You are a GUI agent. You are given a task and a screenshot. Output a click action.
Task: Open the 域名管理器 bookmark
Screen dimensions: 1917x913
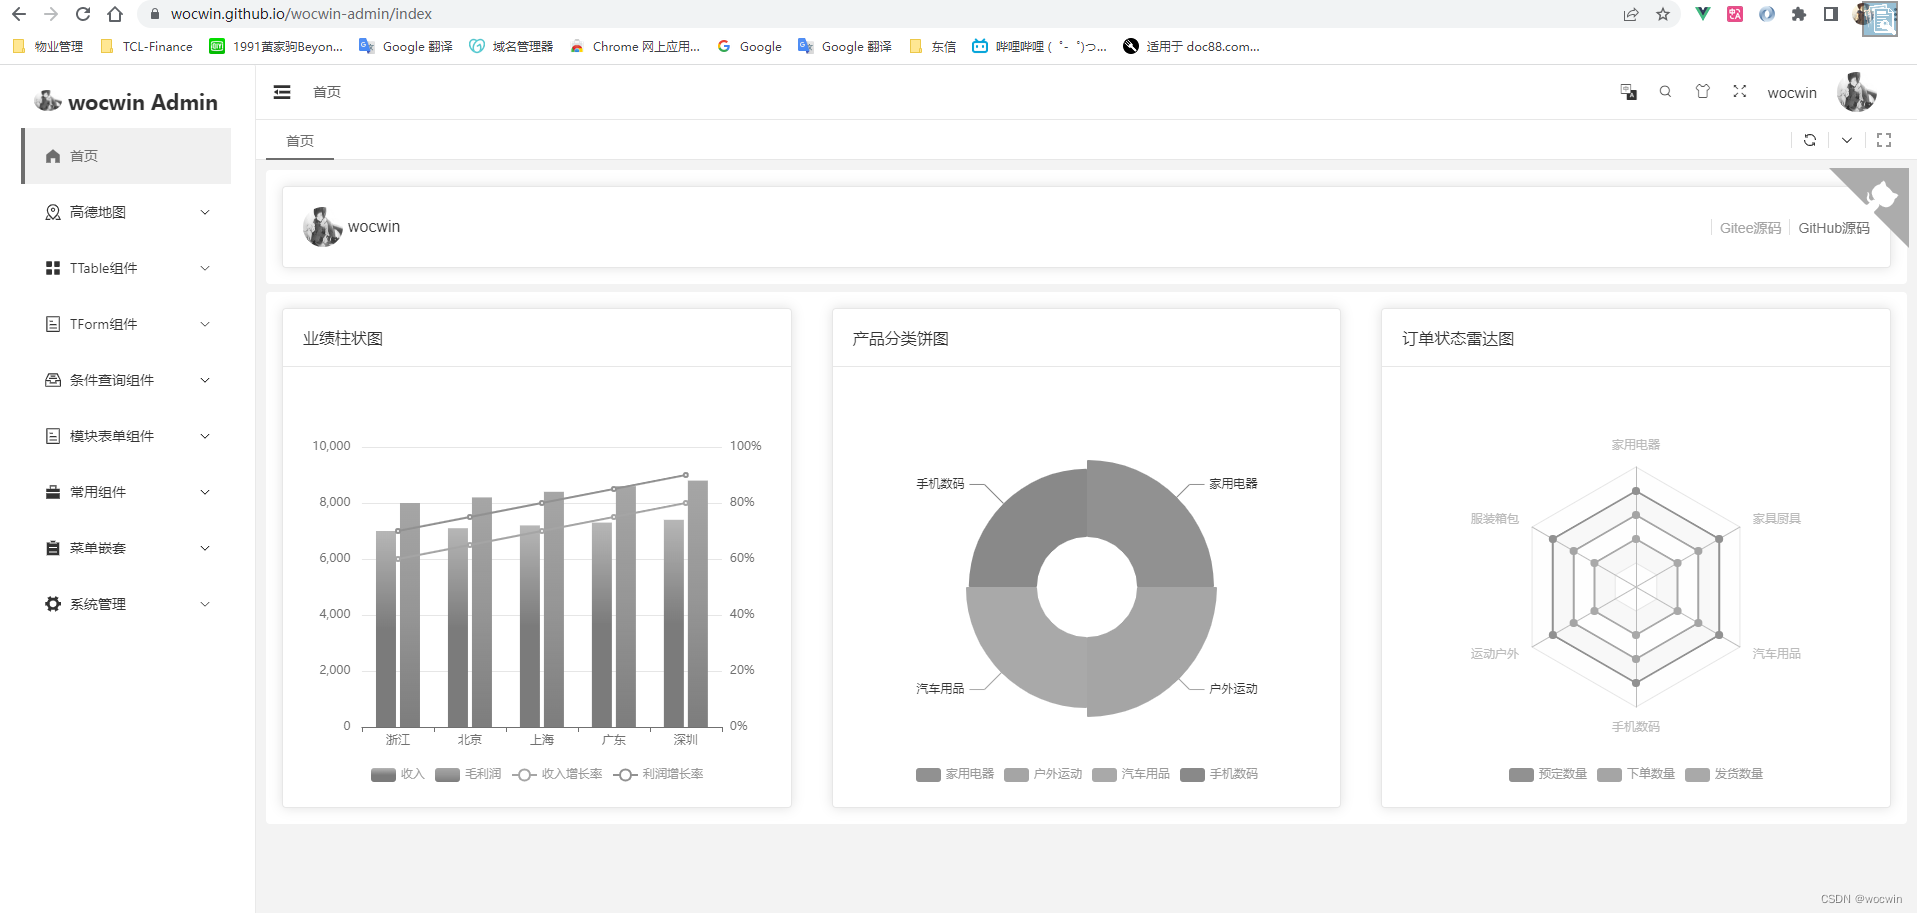[x=511, y=46]
